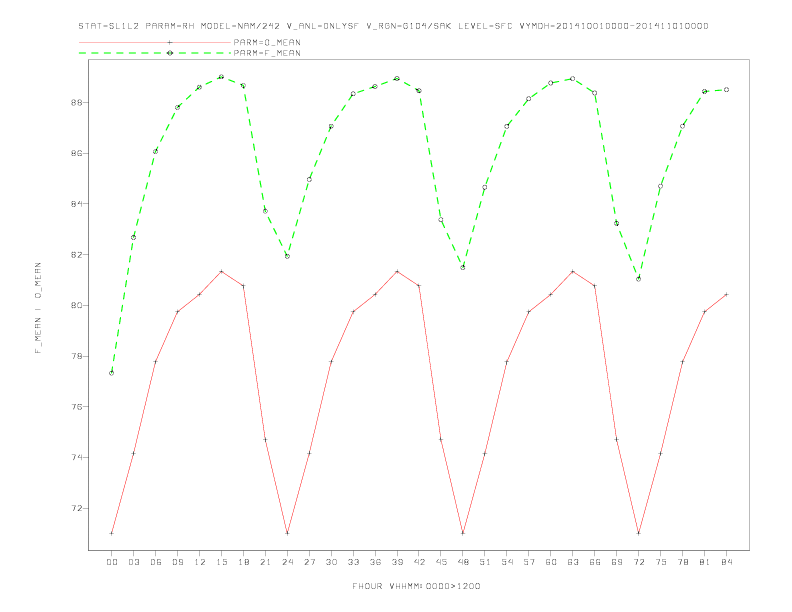Click the y-axis tick label 84
This screenshot has height=612, width=792.
[76, 204]
